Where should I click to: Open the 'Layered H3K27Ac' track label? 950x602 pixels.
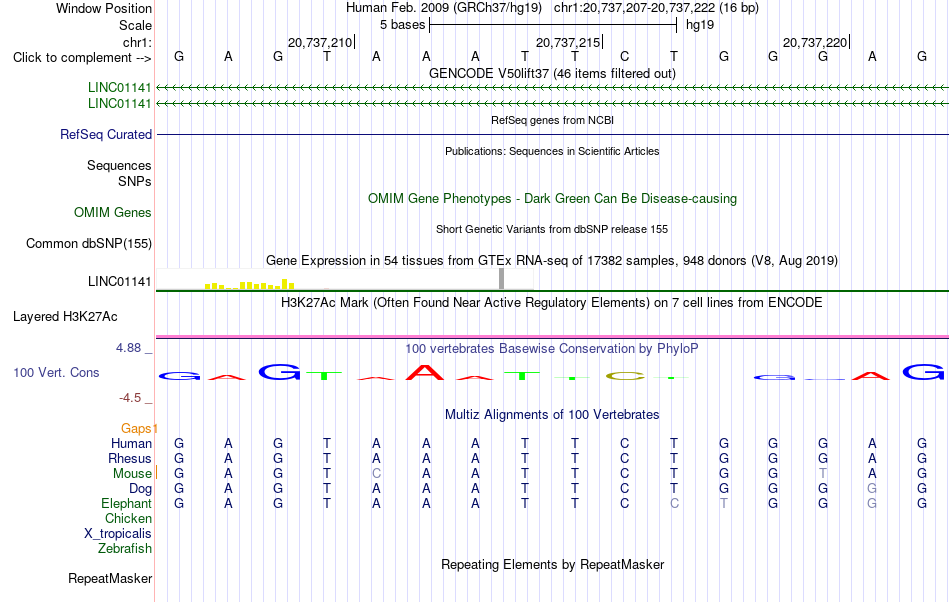(x=65, y=317)
